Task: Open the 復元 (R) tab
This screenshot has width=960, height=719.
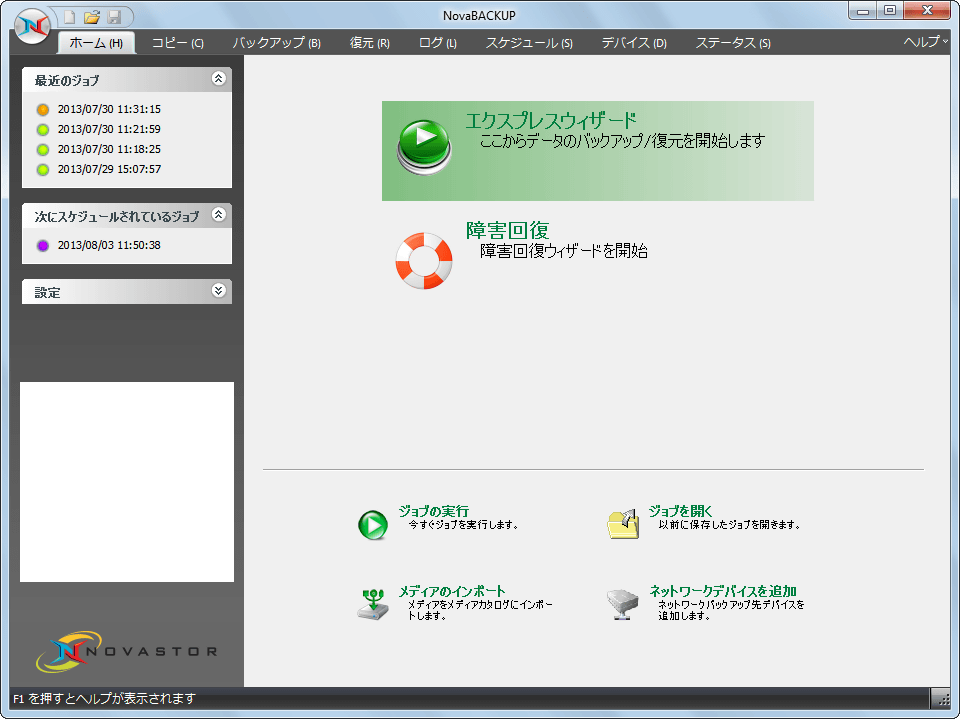Action: point(369,43)
